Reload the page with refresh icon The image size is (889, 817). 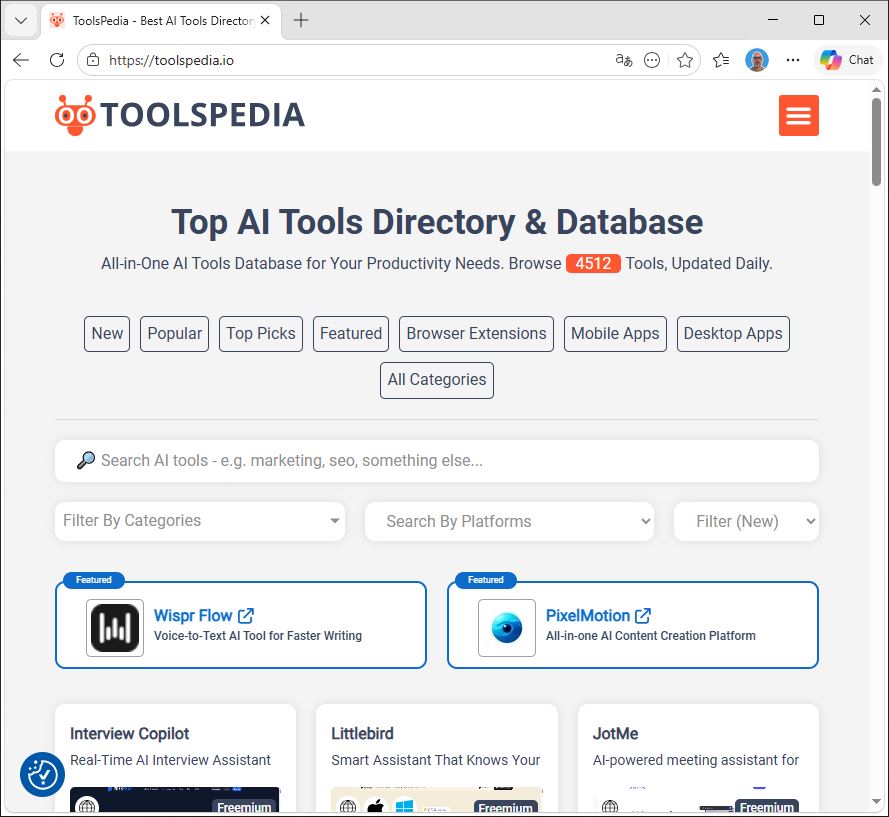57,60
